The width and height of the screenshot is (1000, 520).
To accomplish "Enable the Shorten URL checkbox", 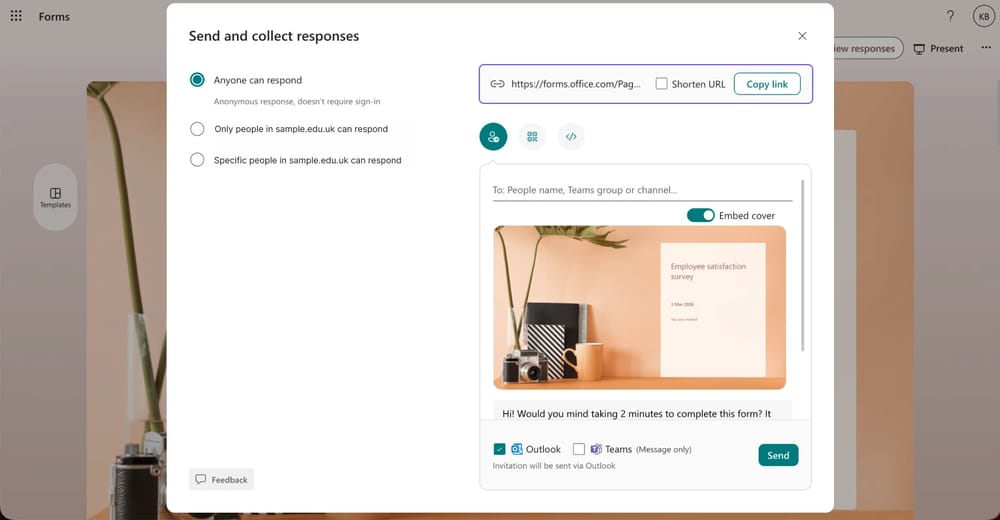I will tap(661, 84).
